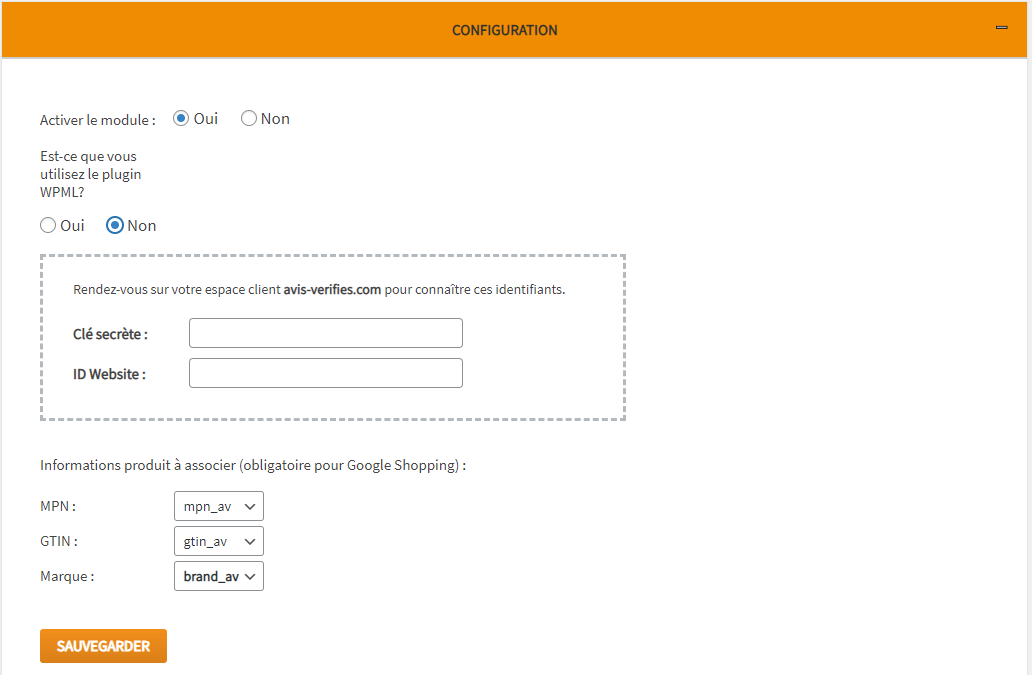Viewport: 1032px width, 675px height.
Task: Click the CONFIGURATION header title
Action: [x=504, y=30]
